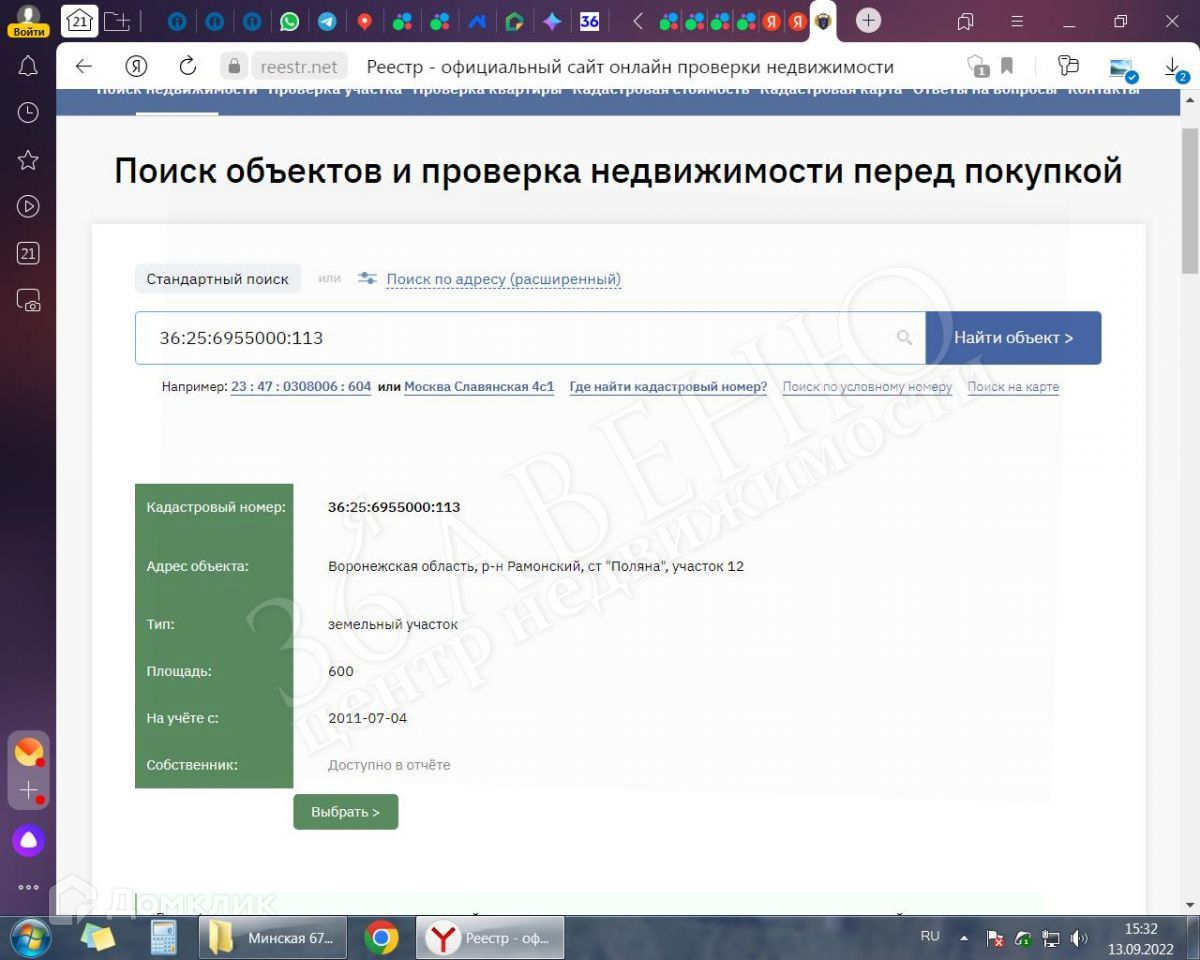The height and width of the screenshot is (960, 1200).
Task: Click the 'Войти' profile avatar
Action: [x=28, y=20]
